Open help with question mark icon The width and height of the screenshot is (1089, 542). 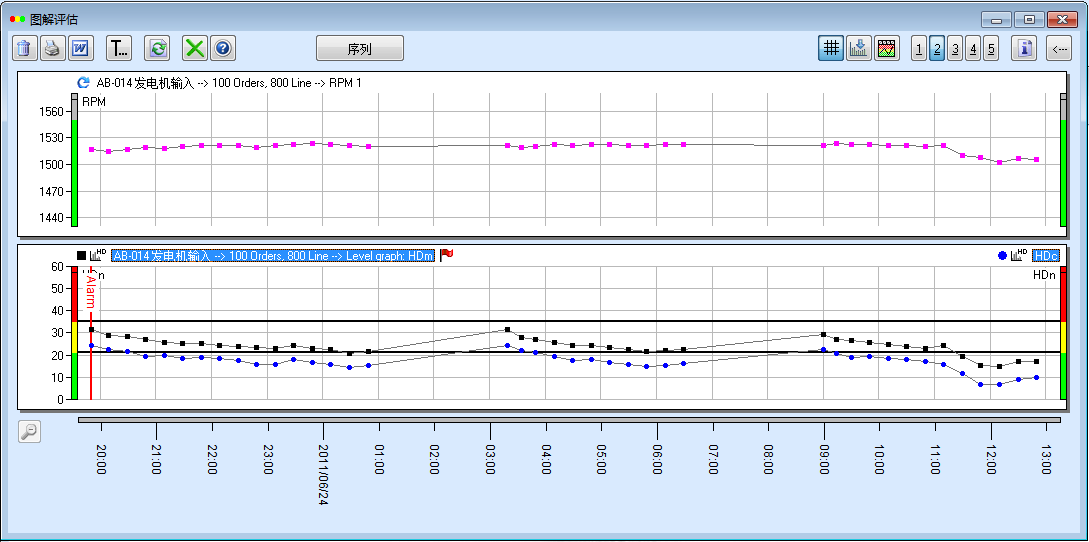[x=222, y=48]
